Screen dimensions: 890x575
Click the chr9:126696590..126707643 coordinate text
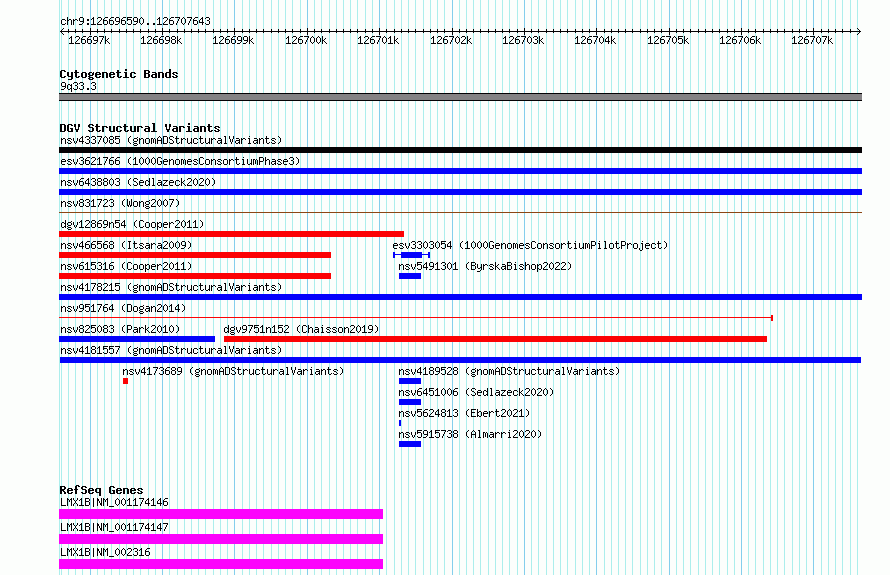point(135,21)
